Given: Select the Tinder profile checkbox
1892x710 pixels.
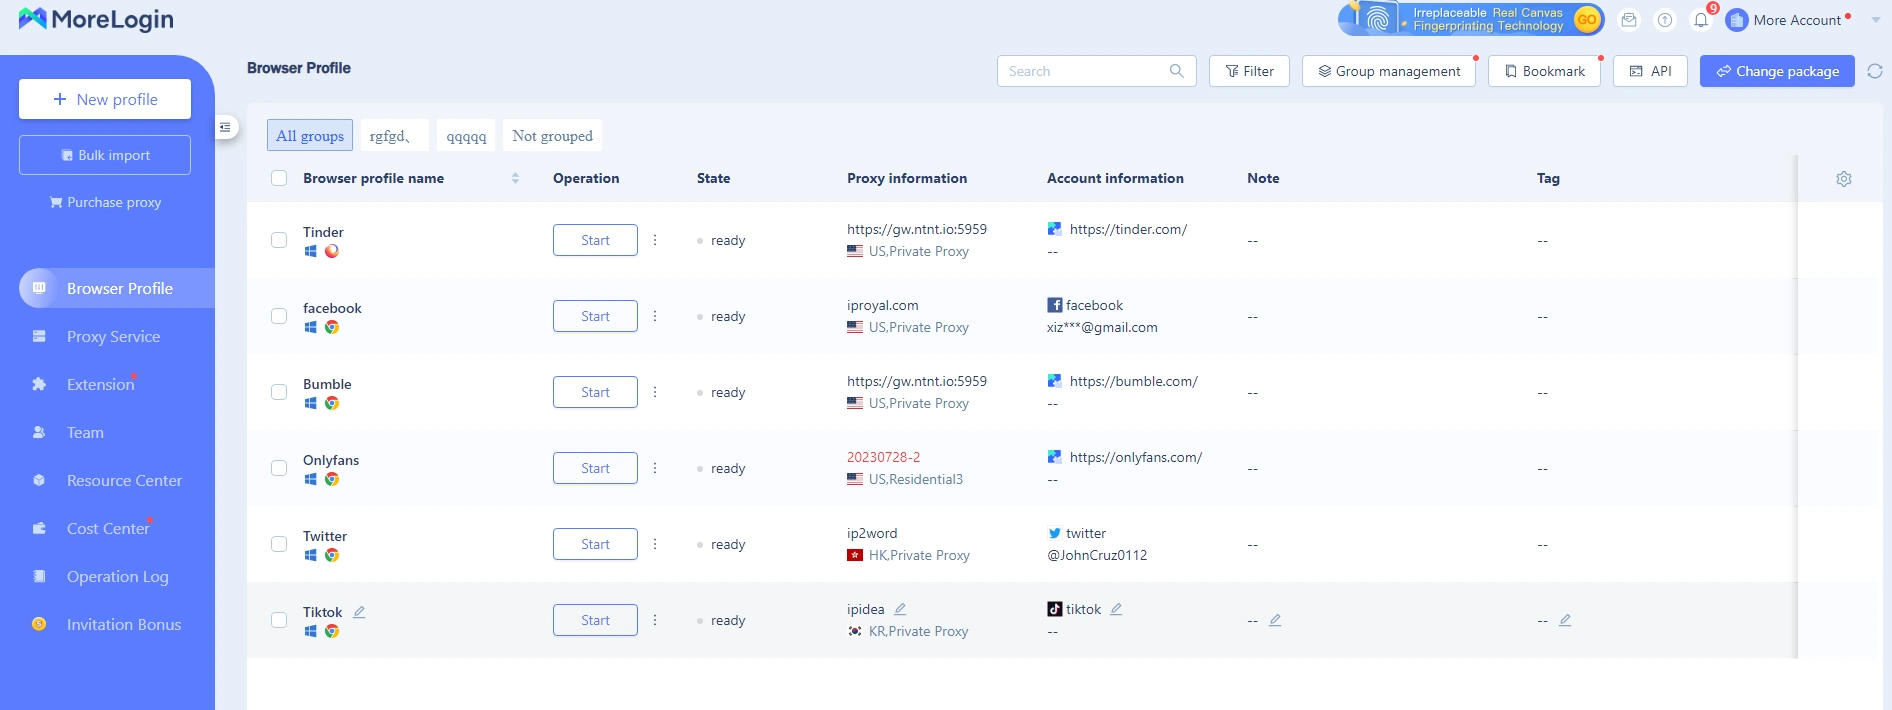Looking at the screenshot, I should (x=279, y=240).
